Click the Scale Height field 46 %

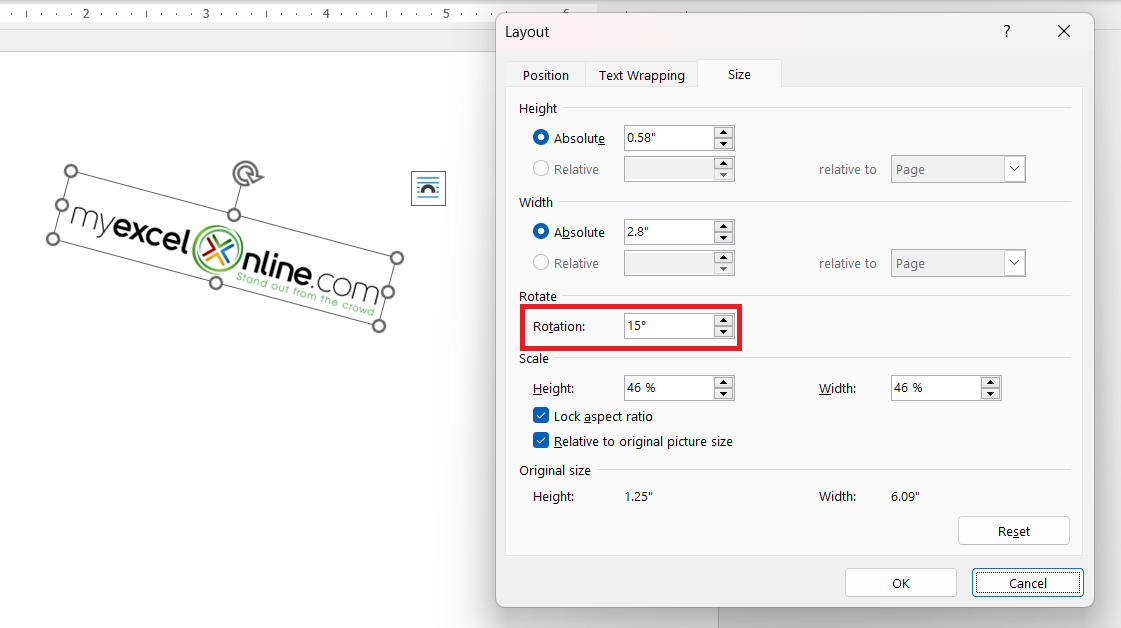[668, 388]
